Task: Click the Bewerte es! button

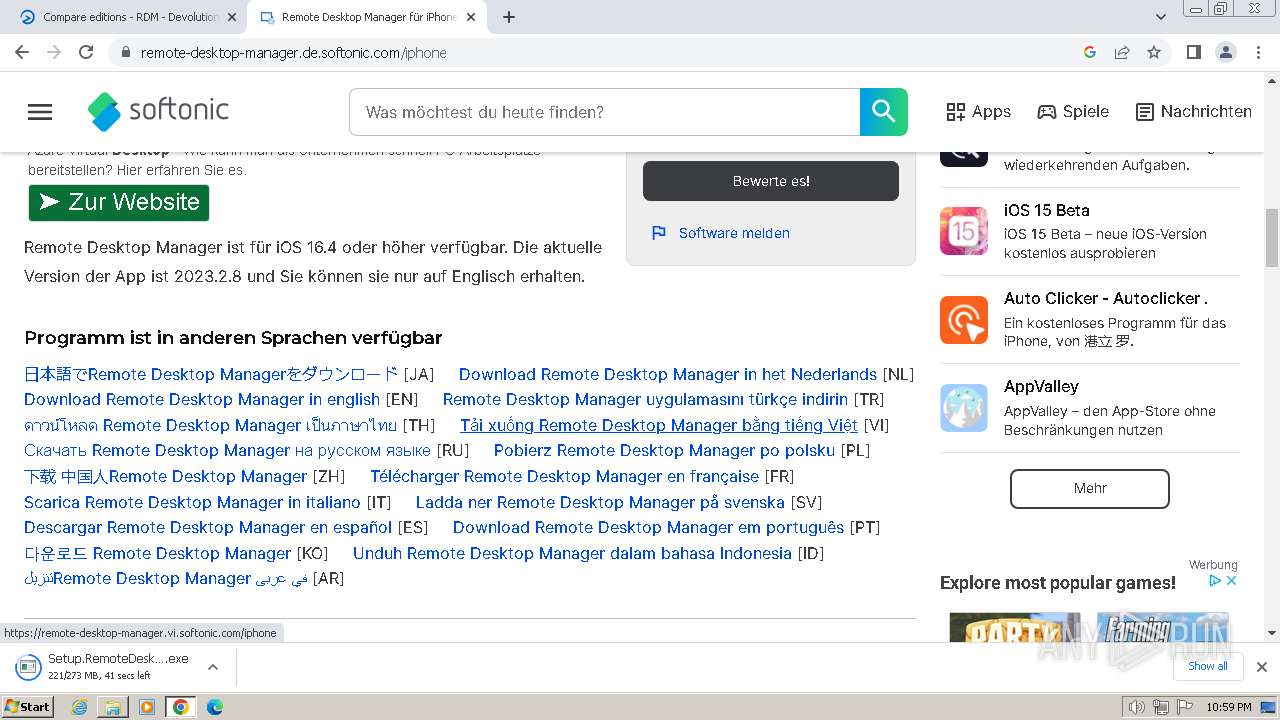Action: [771, 181]
